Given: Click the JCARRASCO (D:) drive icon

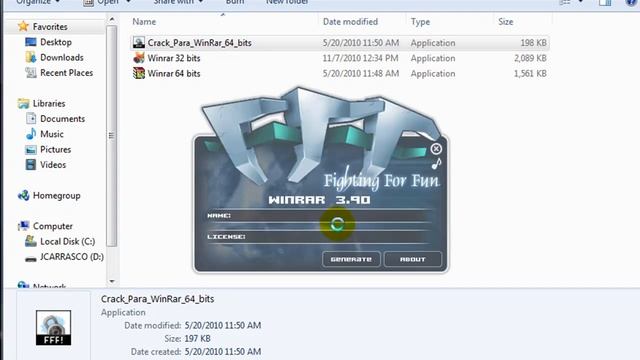Looking at the screenshot, I should 31,259.
